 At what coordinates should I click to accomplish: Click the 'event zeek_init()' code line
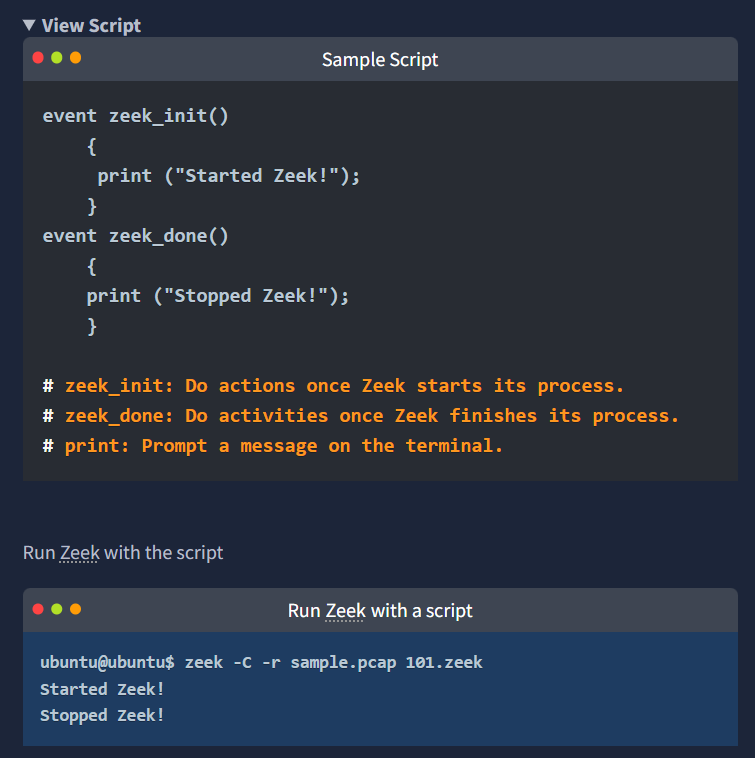point(136,116)
